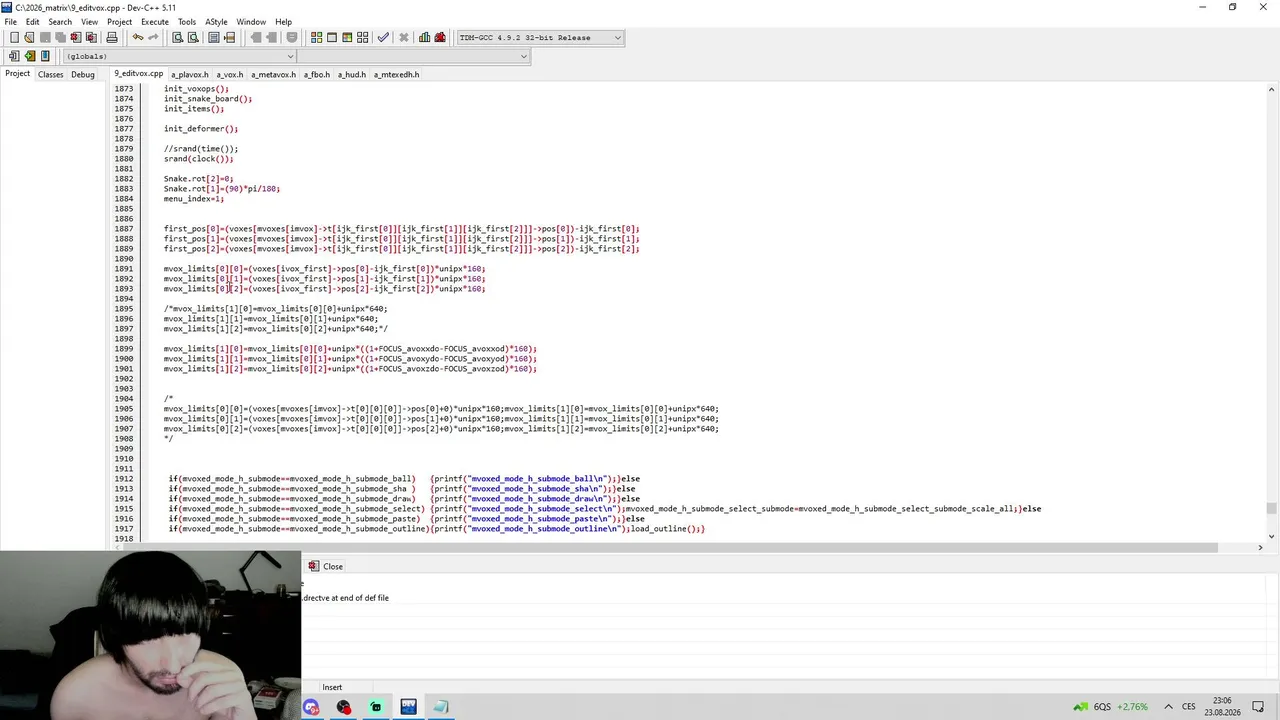1280x720 pixels.
Task: Open the Edit menu
Action: pyautogui.click(x=33, y=22)
